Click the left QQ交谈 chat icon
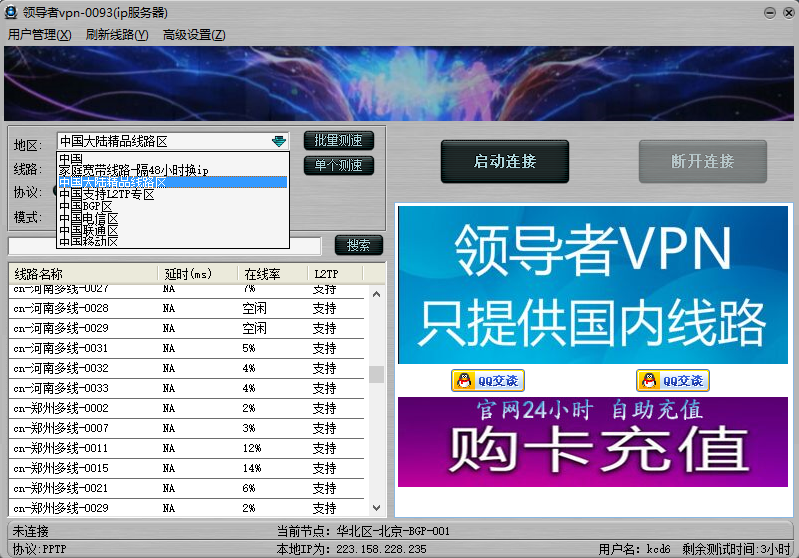The image size is (799, 558). tap(487, 380)
